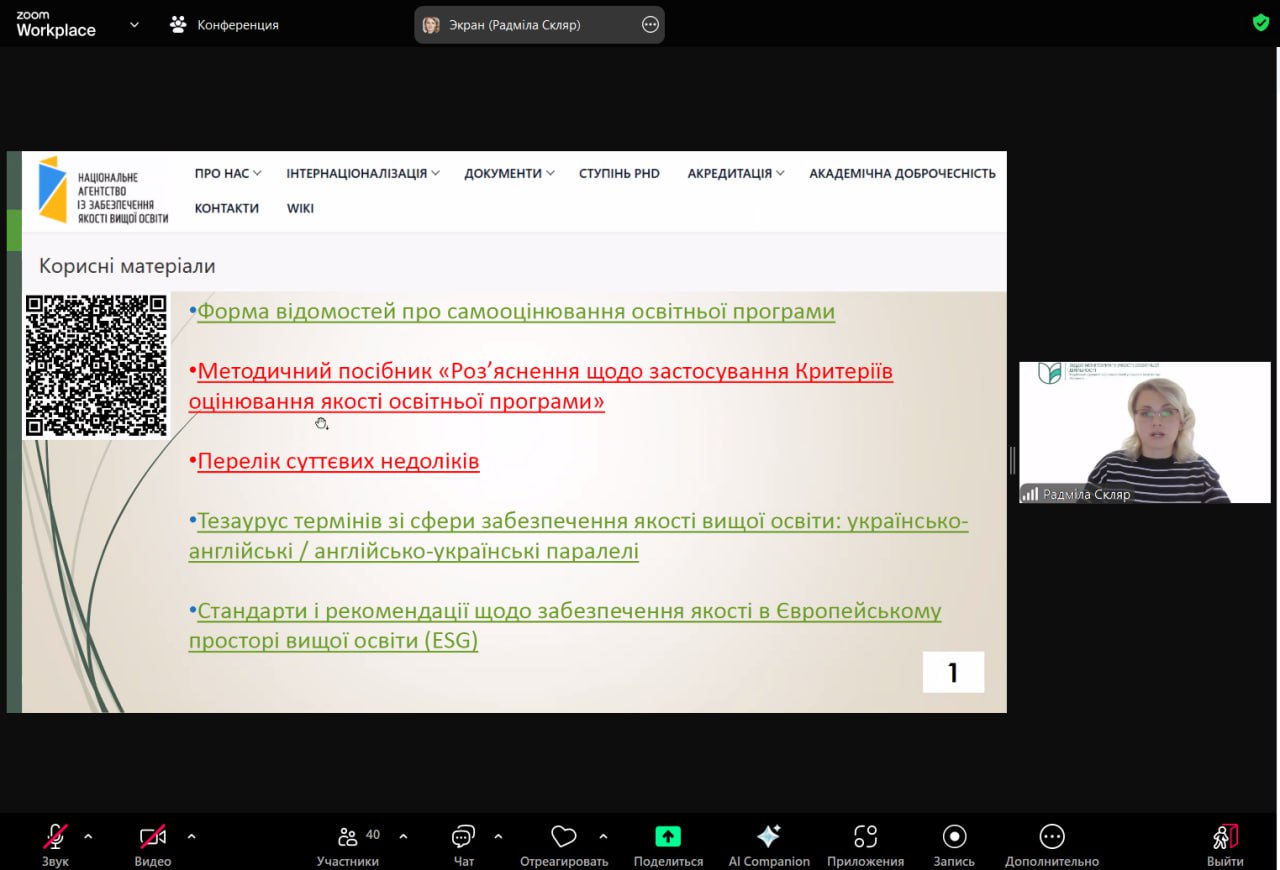Go to АКАДЕМІЧНА ДОБРОЧЕСНІСТЬ page
1280x870 pixels.
[x=902, y=173]
